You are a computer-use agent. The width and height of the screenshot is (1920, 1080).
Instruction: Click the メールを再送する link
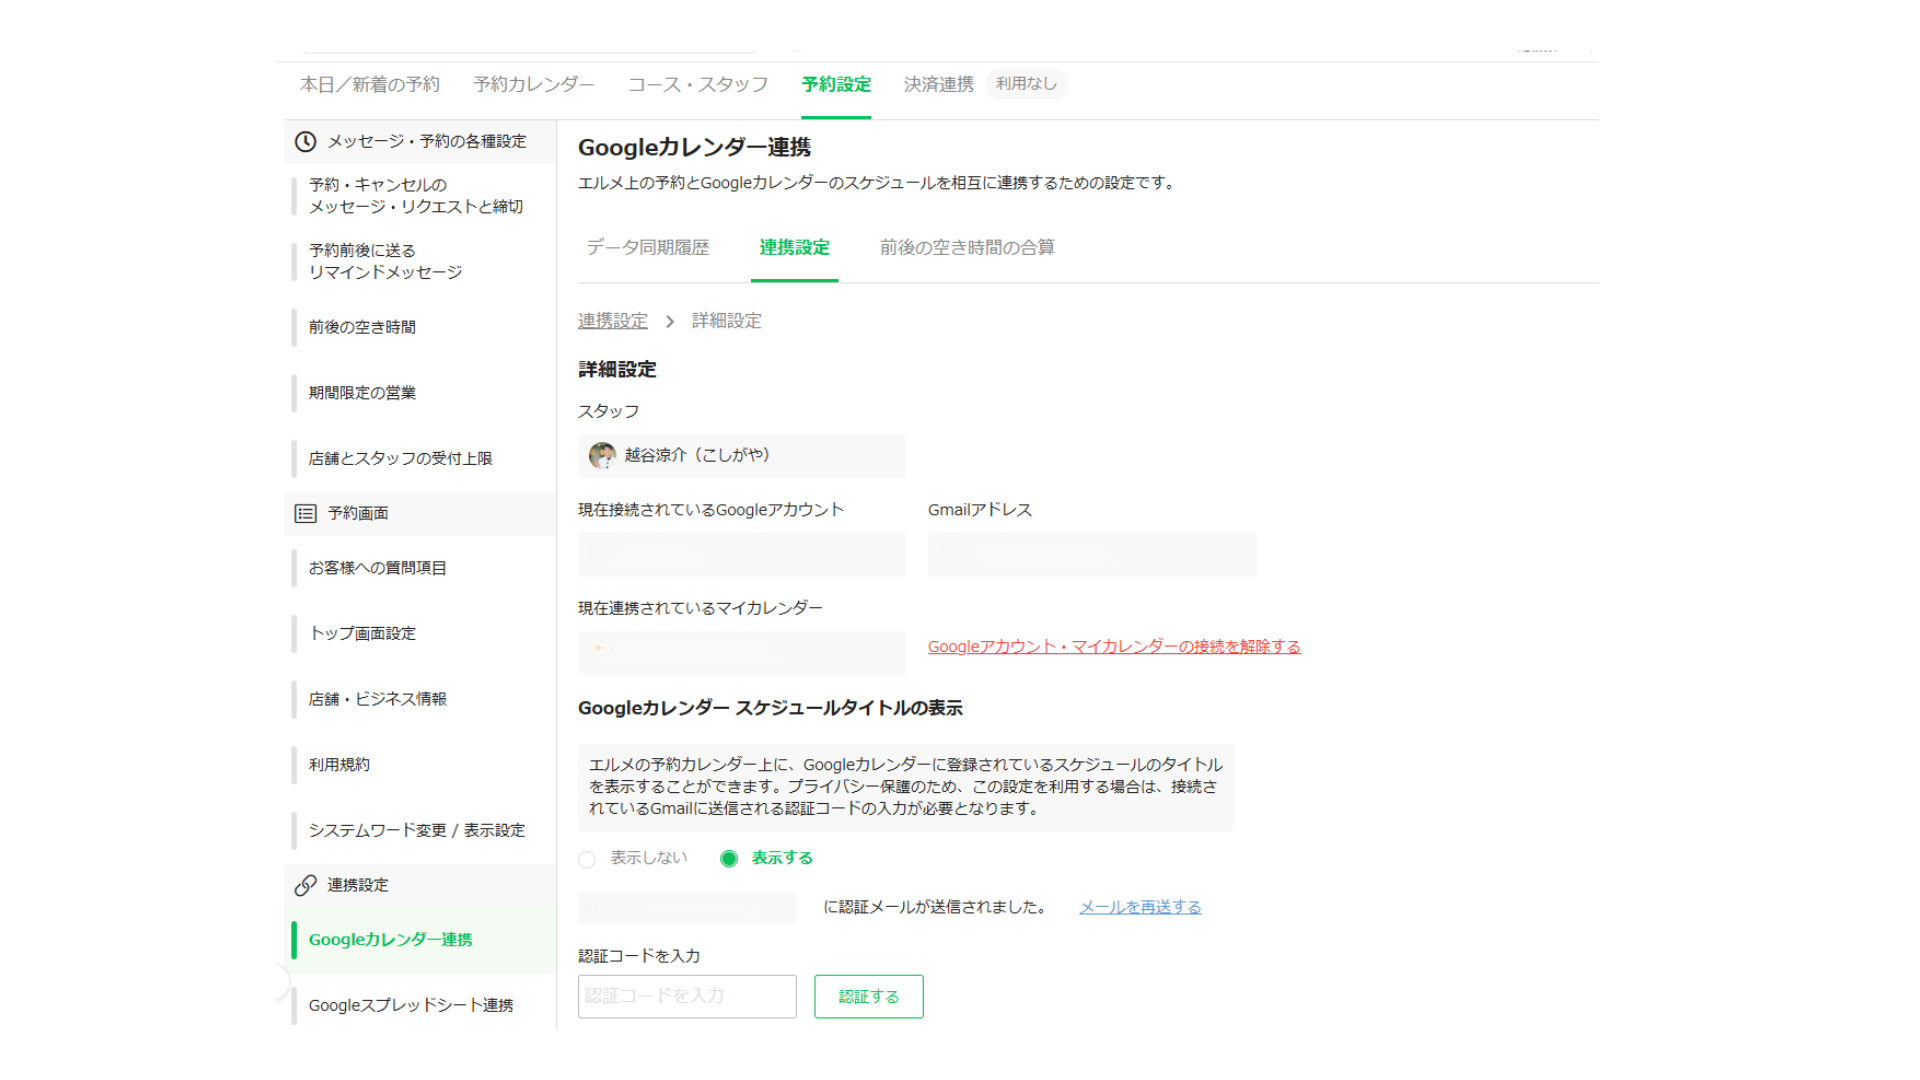[x=1140, y=907]
